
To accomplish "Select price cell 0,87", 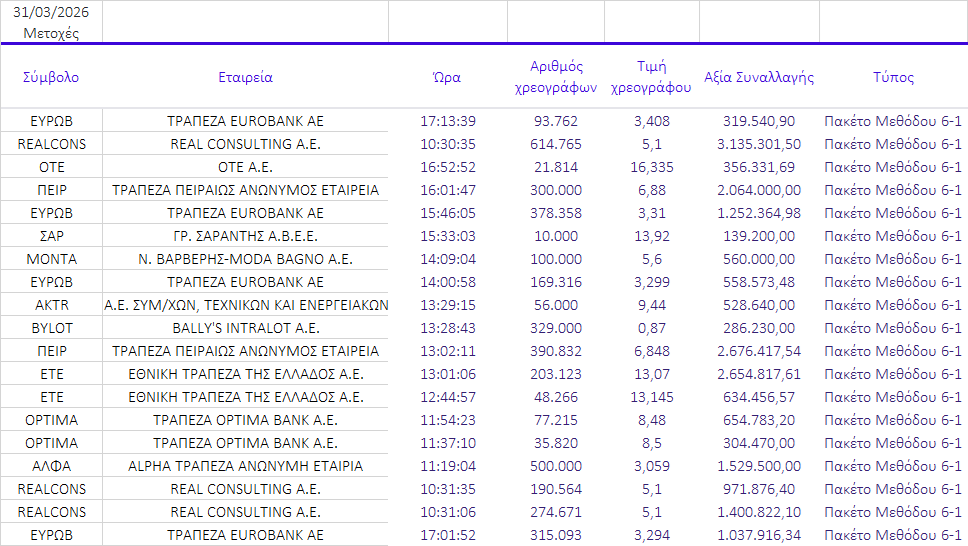I will pyautogui.click(x=651, y=328).
